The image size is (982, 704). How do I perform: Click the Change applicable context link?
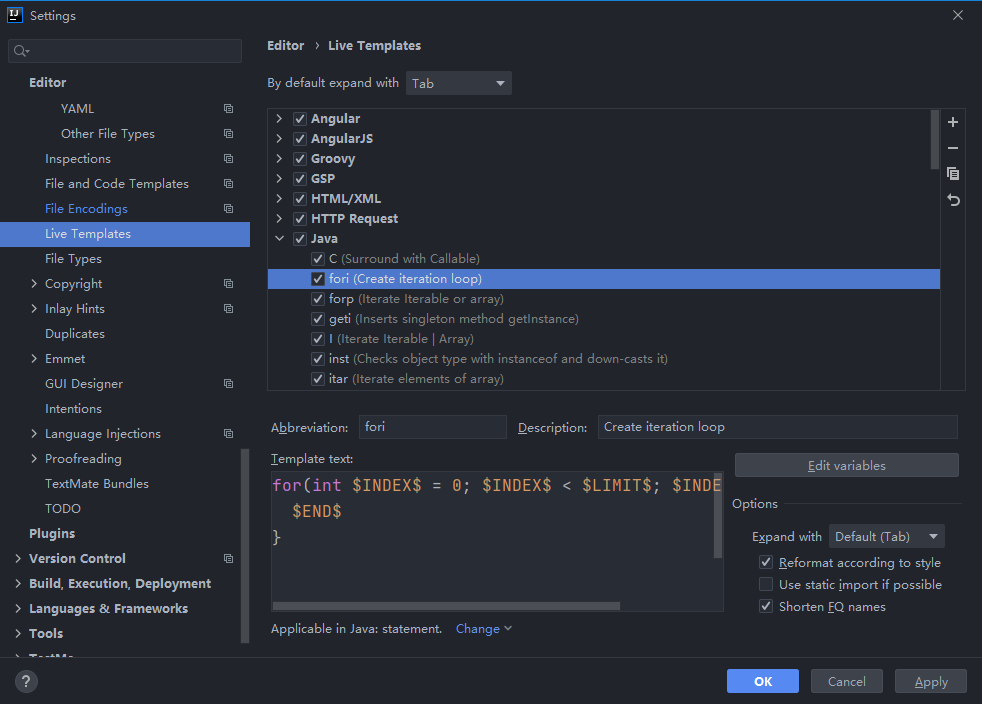483,629
